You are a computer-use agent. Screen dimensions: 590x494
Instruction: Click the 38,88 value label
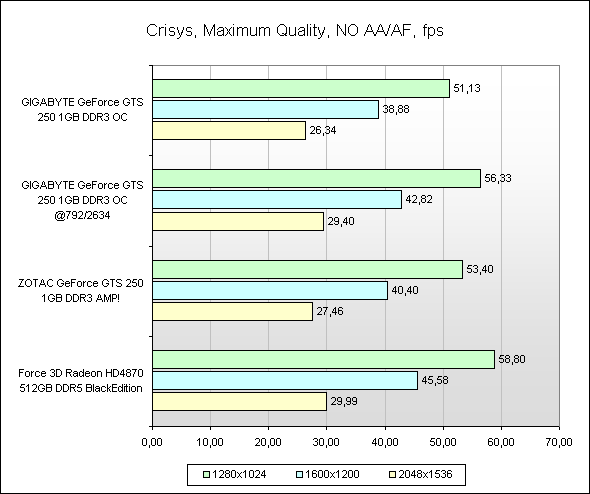396,109
